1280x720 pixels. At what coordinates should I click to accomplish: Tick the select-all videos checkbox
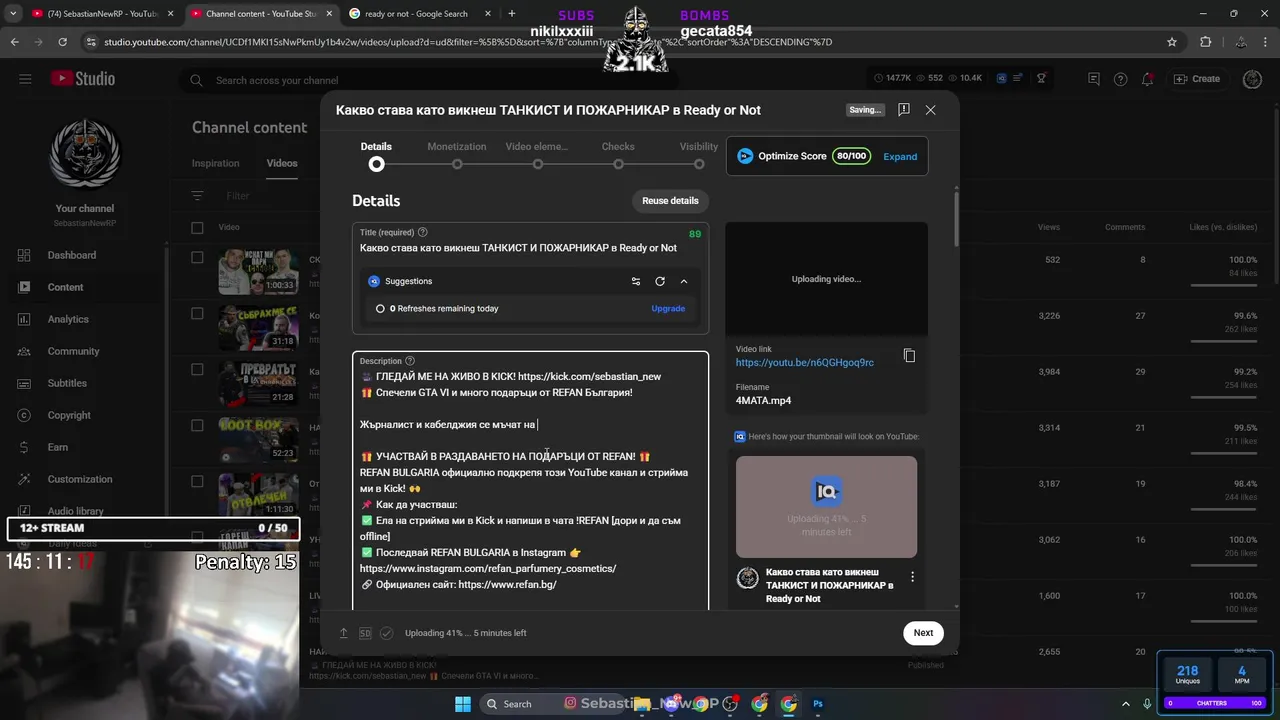(x=197, y=227)
